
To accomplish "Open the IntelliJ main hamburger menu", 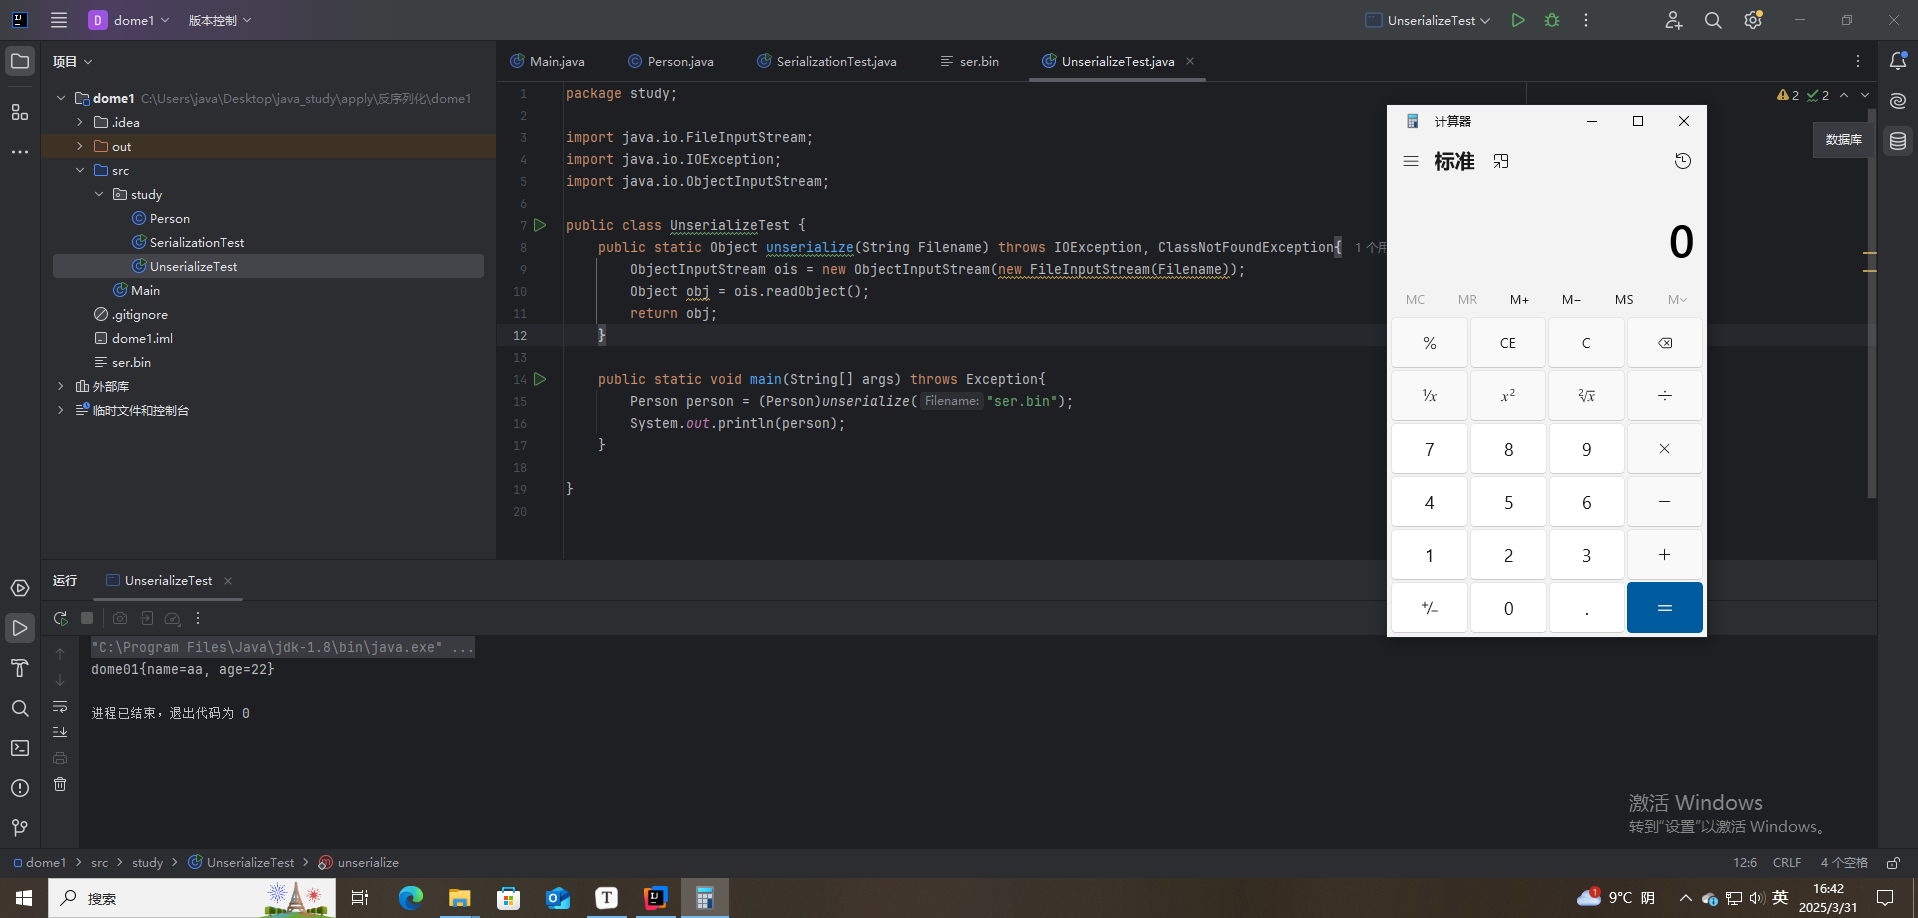I will (x=59, y=20).
